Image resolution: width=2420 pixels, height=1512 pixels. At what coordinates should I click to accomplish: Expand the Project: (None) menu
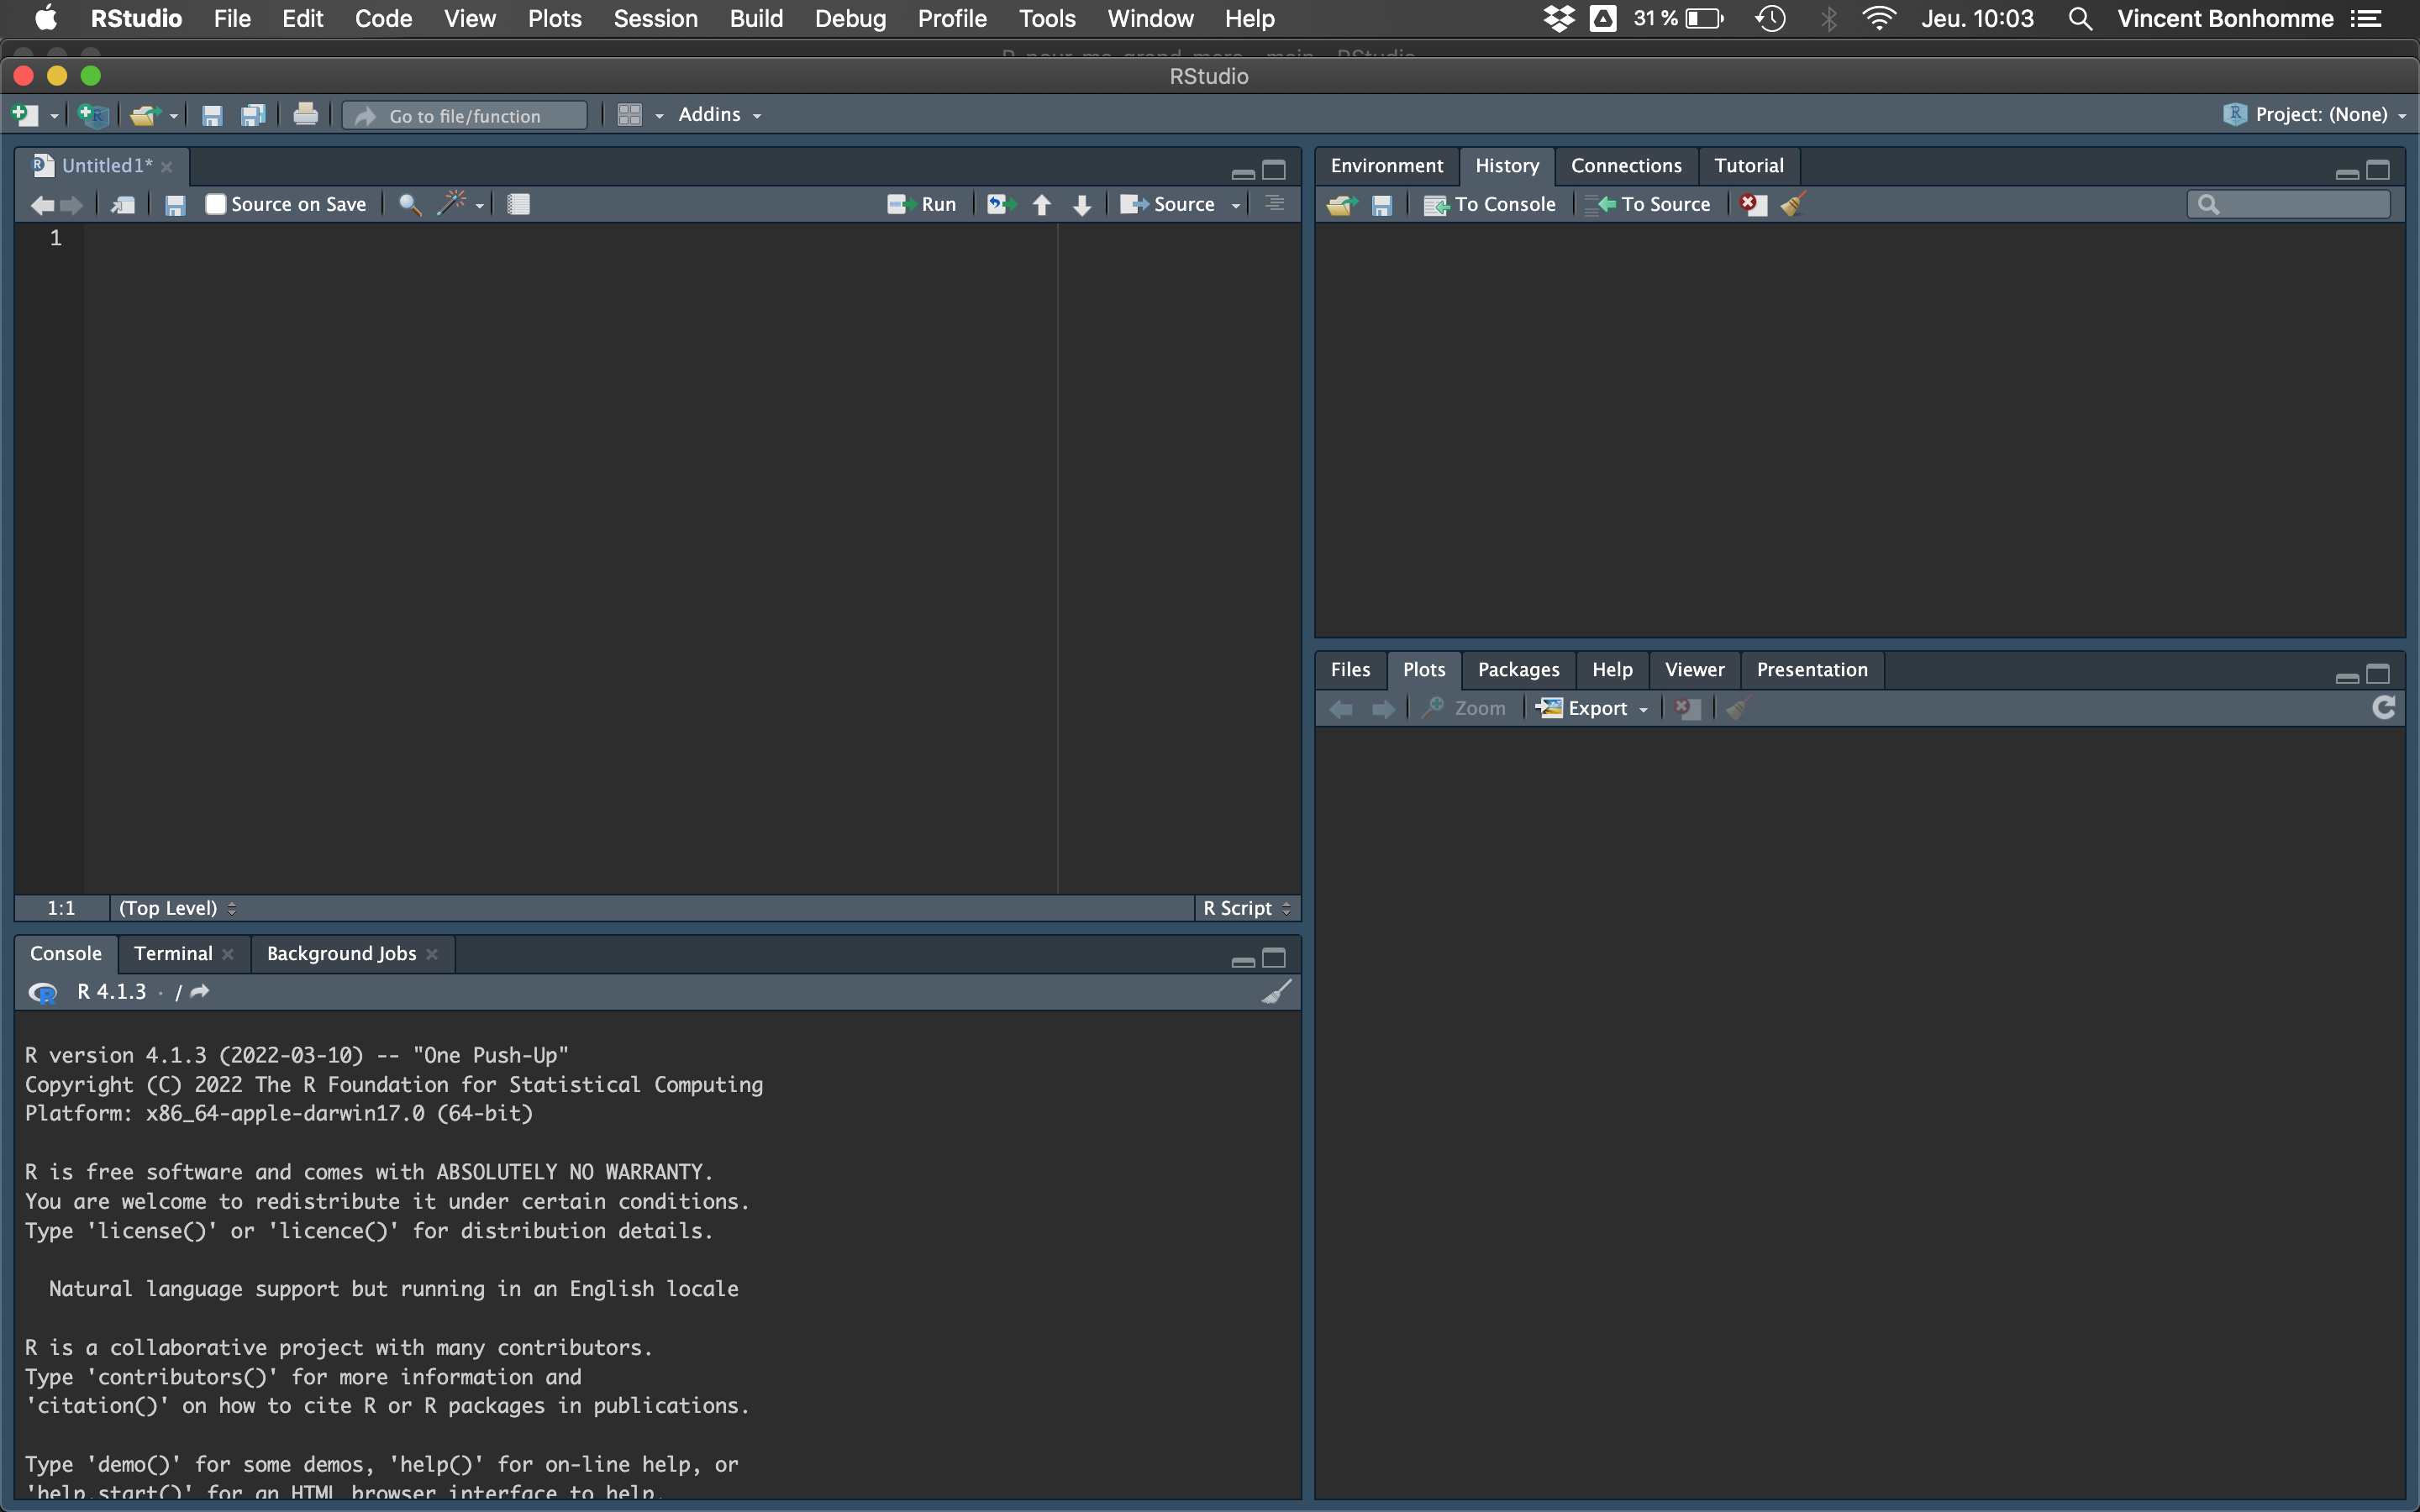(x=2318, y=115)
